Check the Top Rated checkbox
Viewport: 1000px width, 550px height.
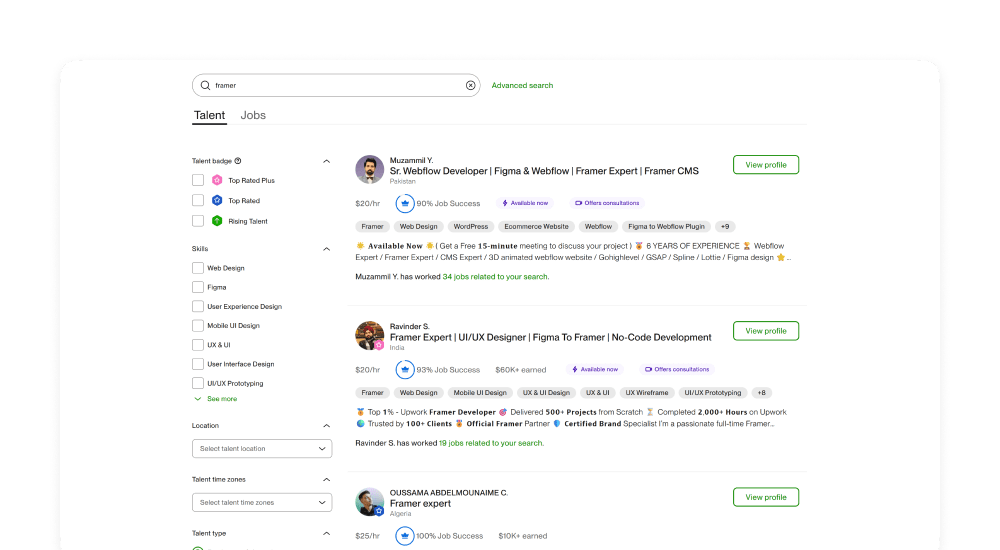[x=198, y=200]
